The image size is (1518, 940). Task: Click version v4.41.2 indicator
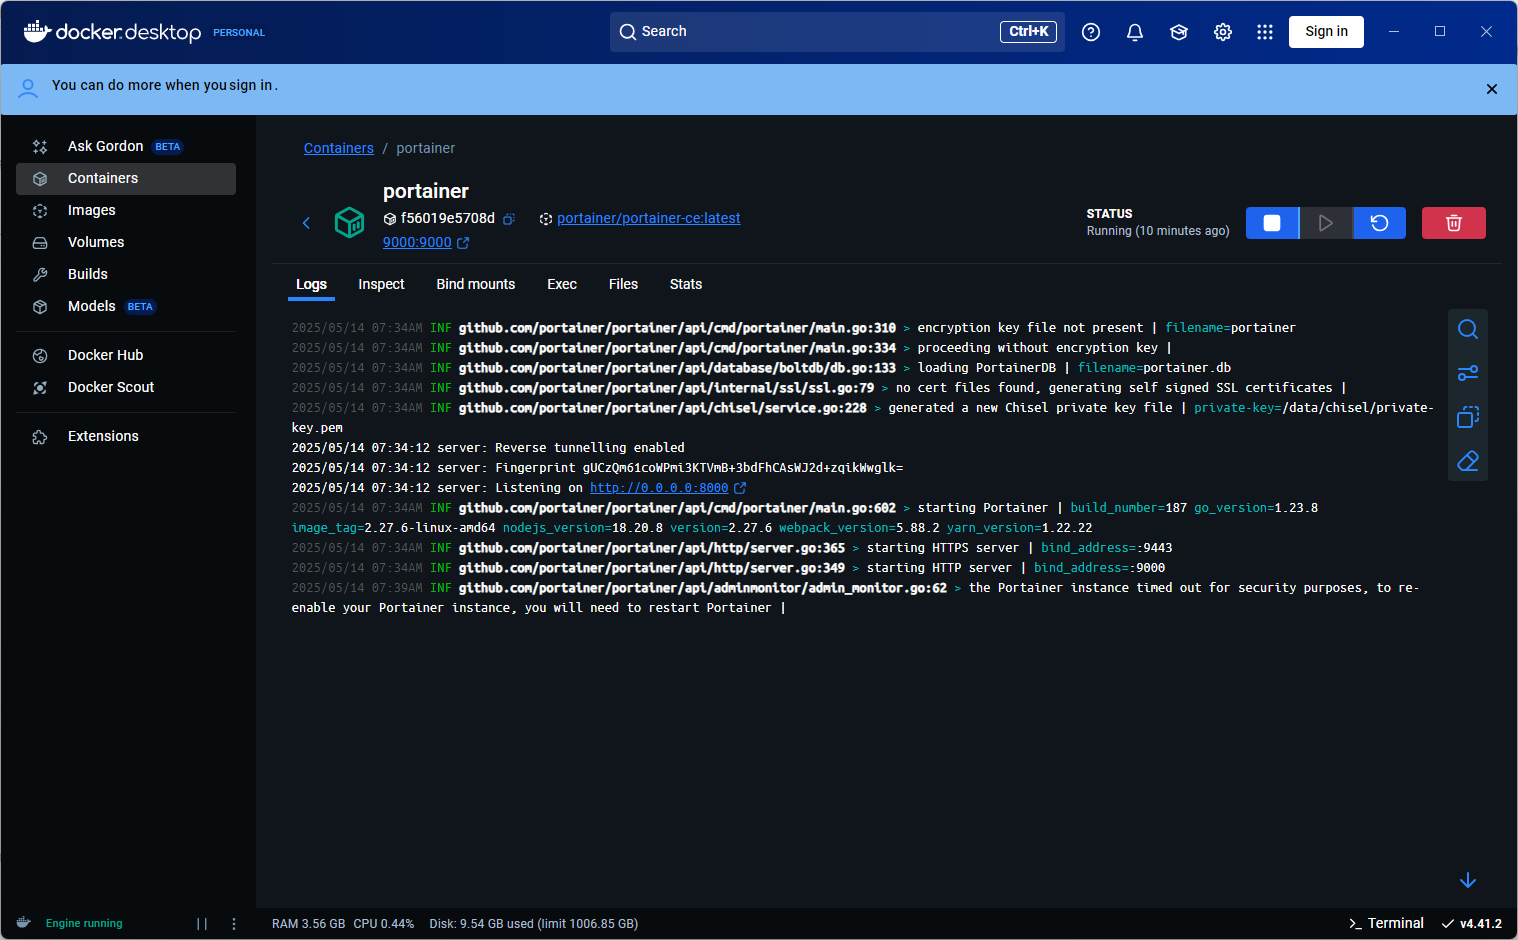(1472, 923)
